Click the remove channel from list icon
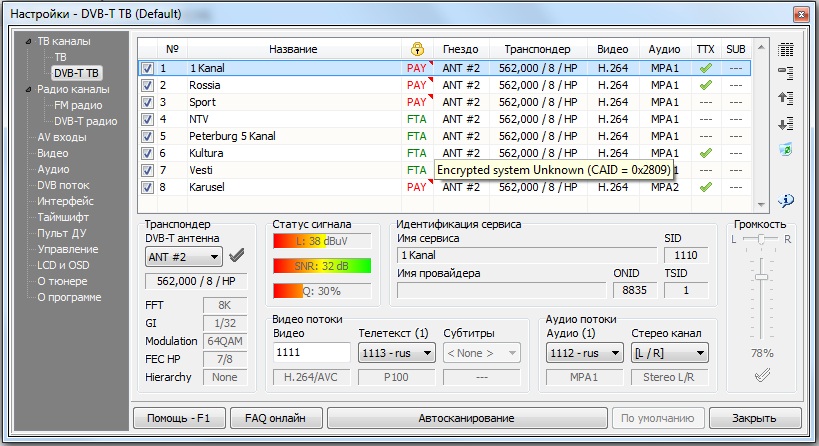Viewport: 819px width, 446px height. point(785,73)
